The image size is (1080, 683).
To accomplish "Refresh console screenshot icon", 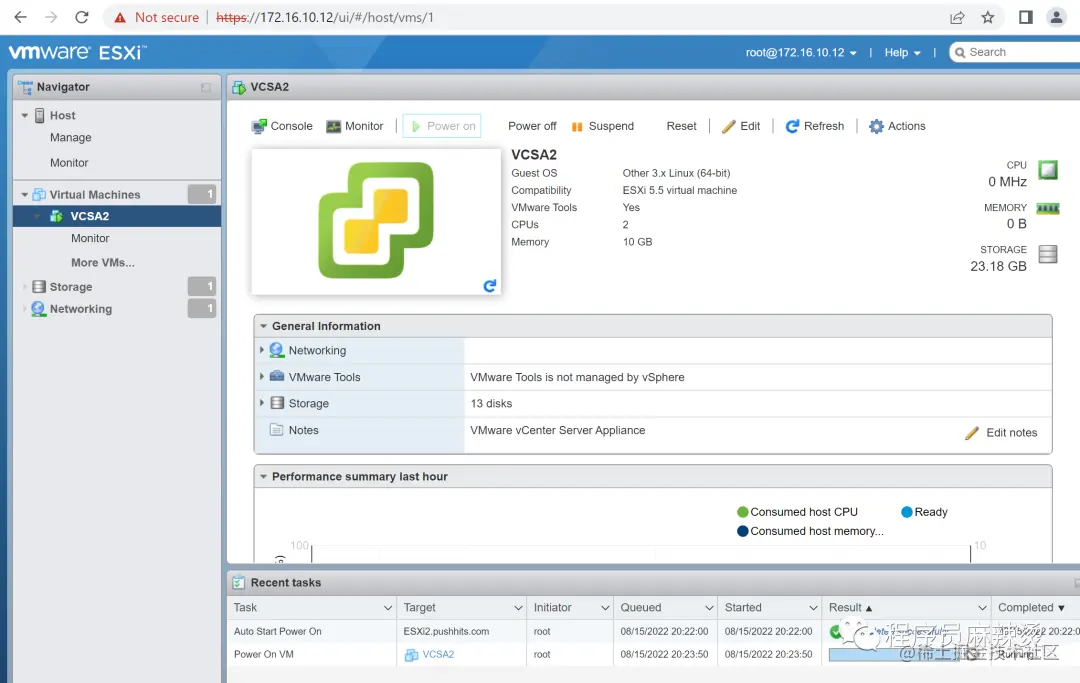I will pos(490,286).
